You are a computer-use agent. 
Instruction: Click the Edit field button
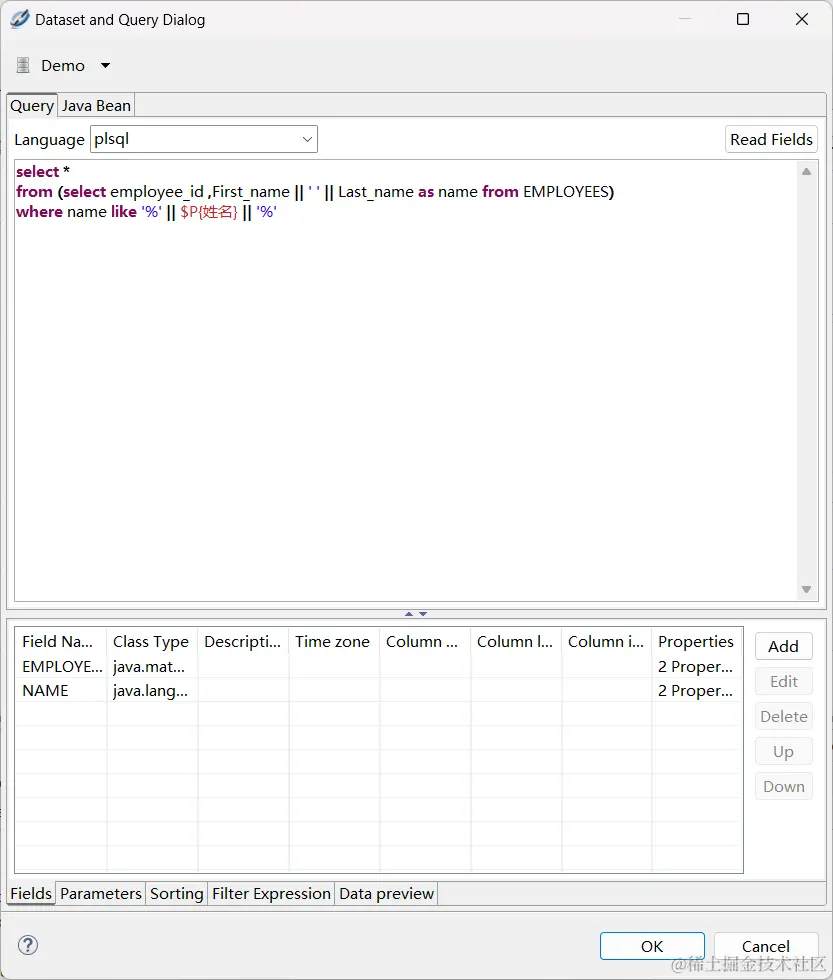pos(784,681)
